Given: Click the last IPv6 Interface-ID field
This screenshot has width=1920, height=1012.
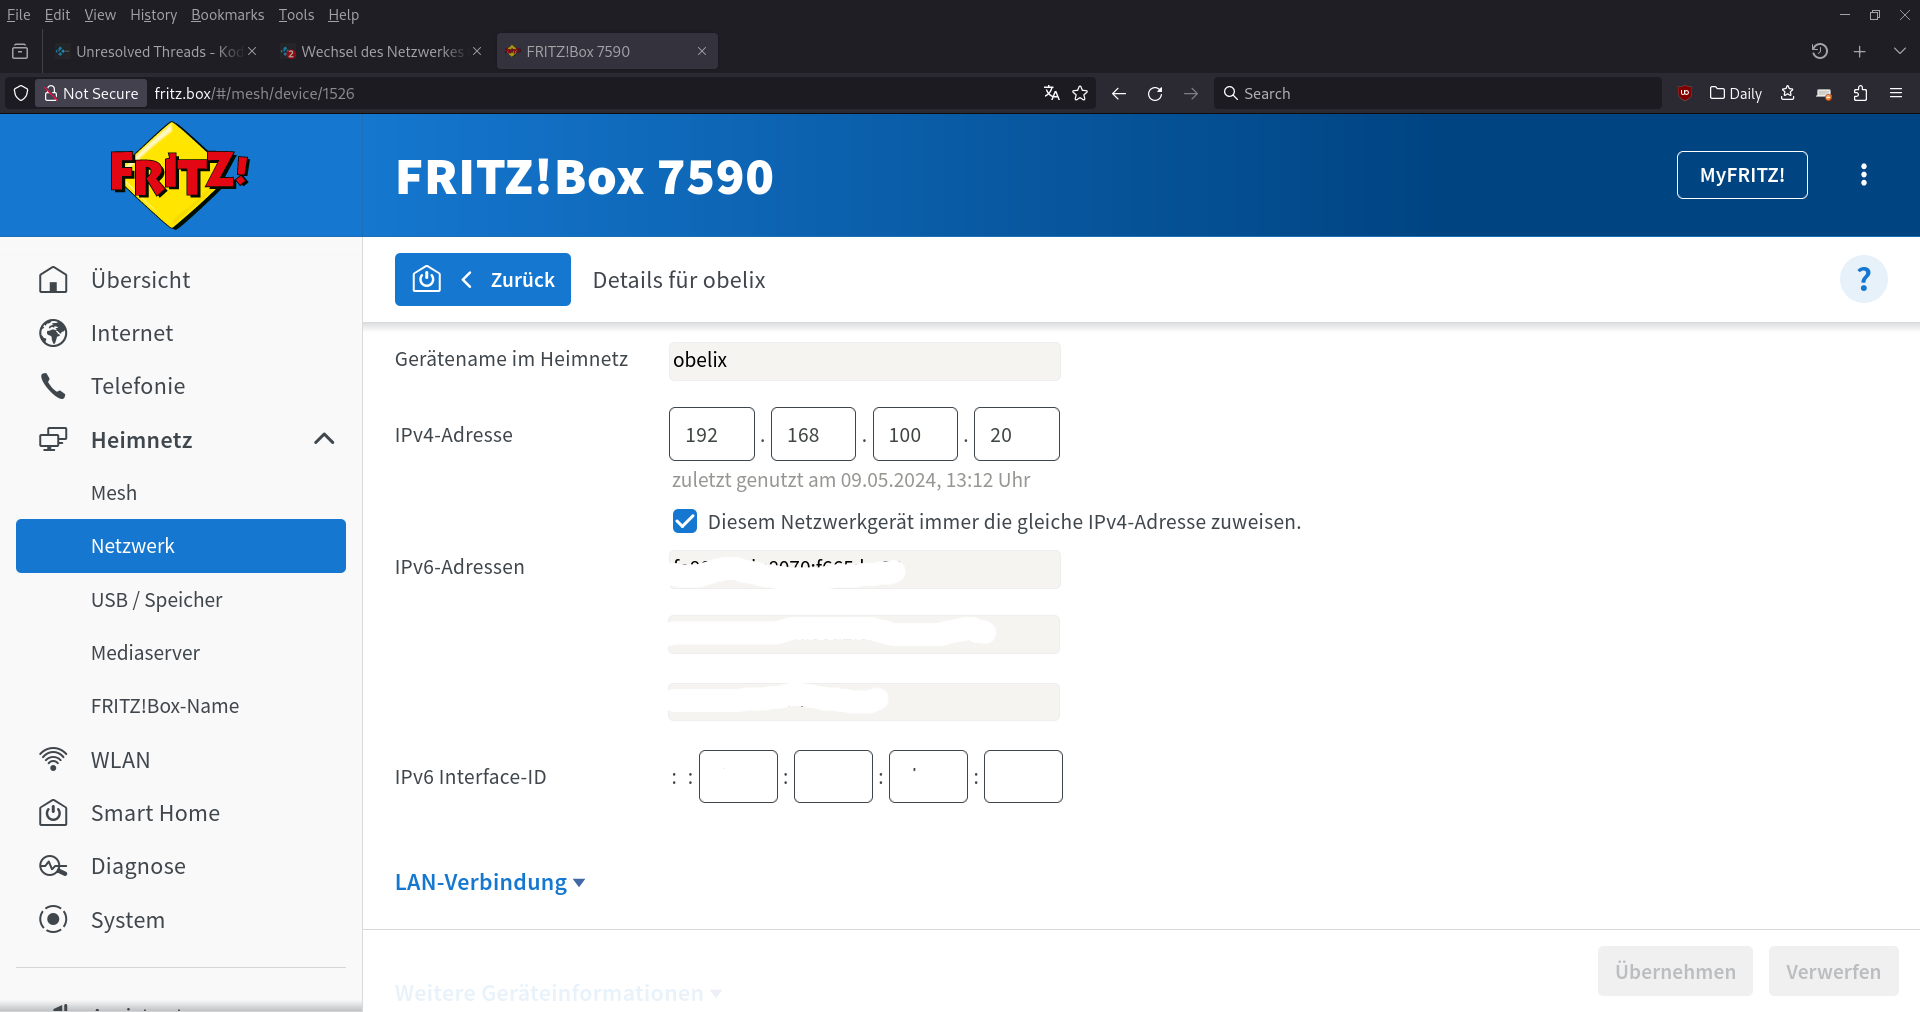Looking at the screenshot, I should tap(1023, 776).
